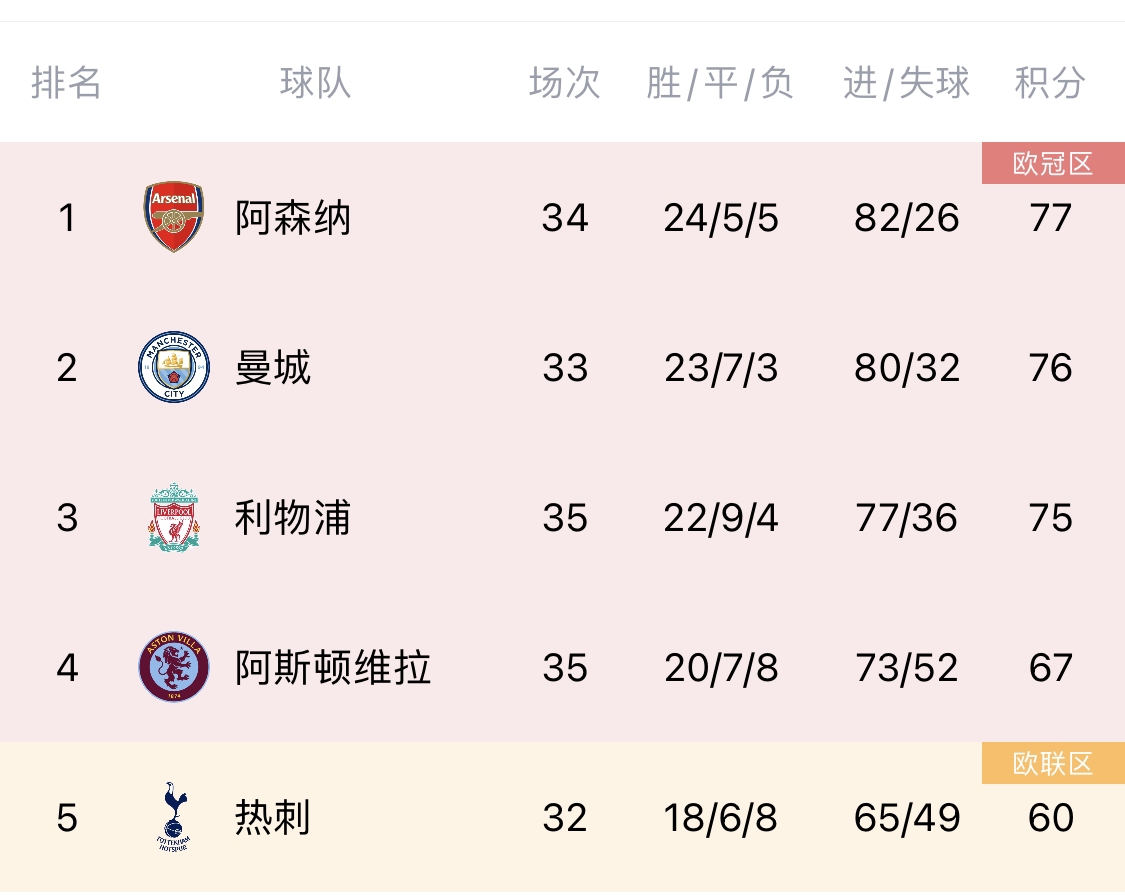Select the Liverpool club crest
1125x895 pixels.
click(174, 517)
